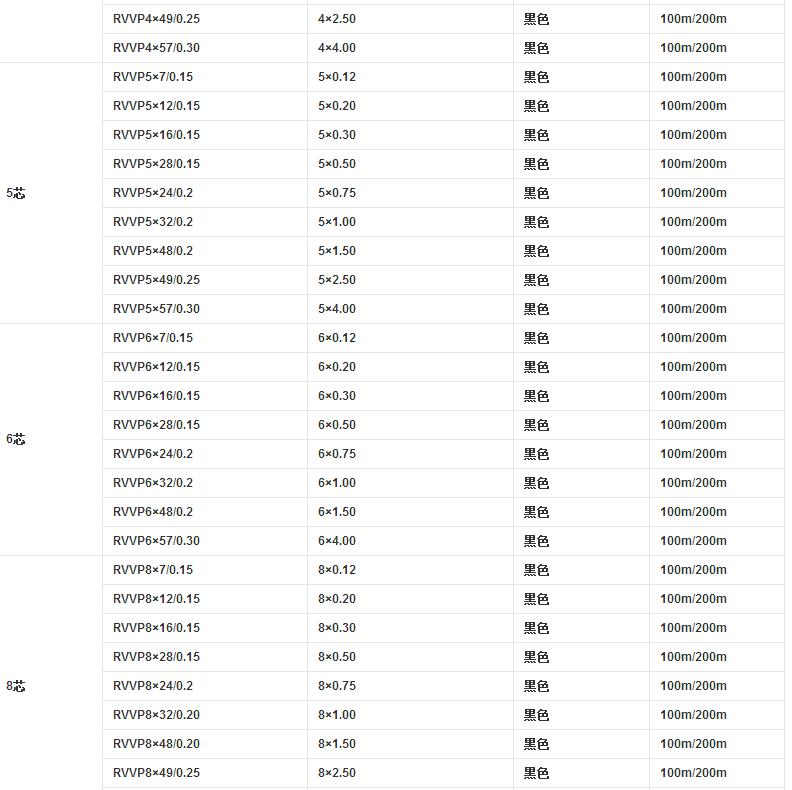Click 黑色 color cell in RVVP5×32/0.2 row
Screen dimensions: 792x790
[x=536, y=222]
